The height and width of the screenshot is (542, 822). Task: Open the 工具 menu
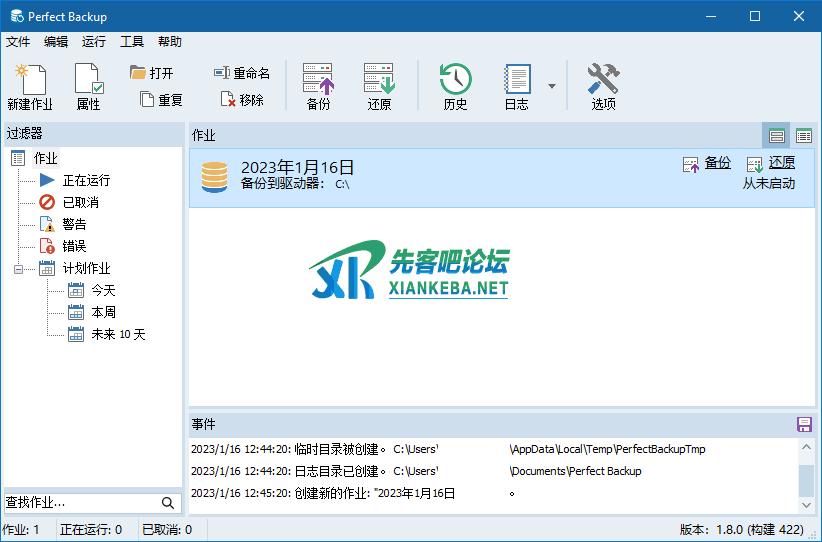[132, 42]
